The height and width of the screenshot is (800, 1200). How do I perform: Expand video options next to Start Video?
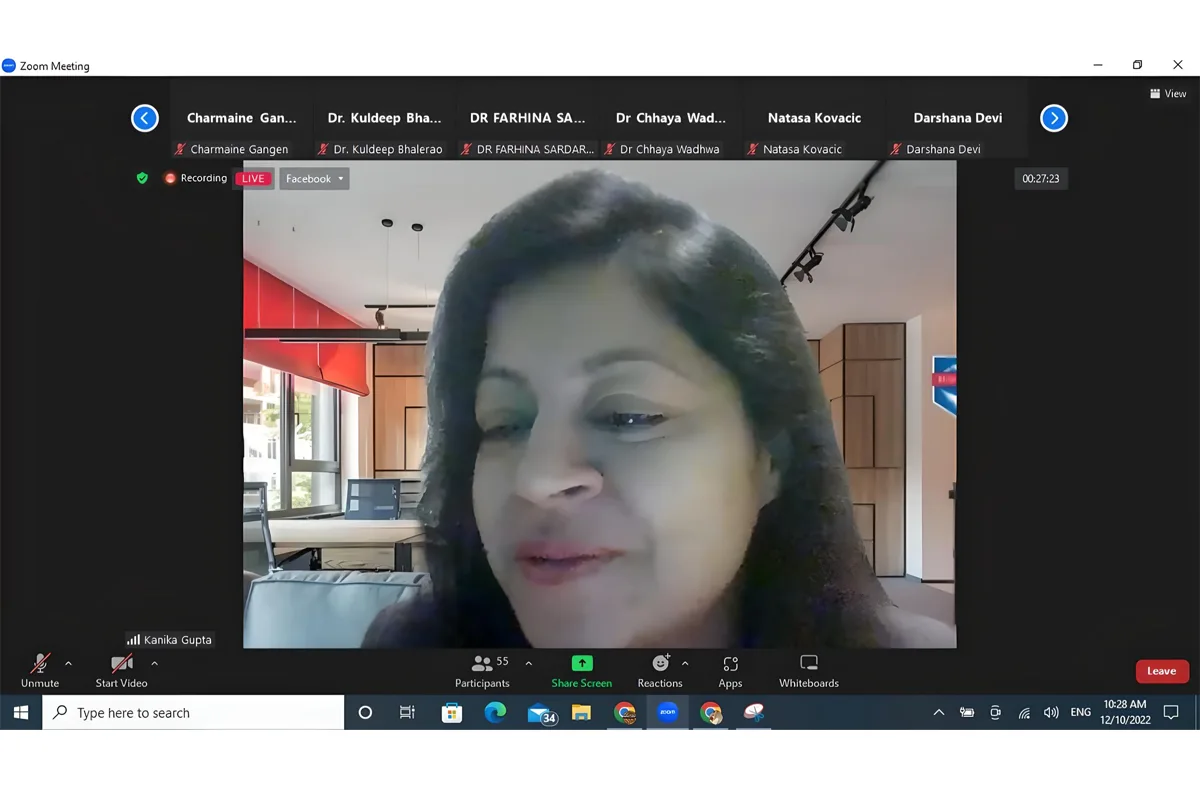coord(154,663)
